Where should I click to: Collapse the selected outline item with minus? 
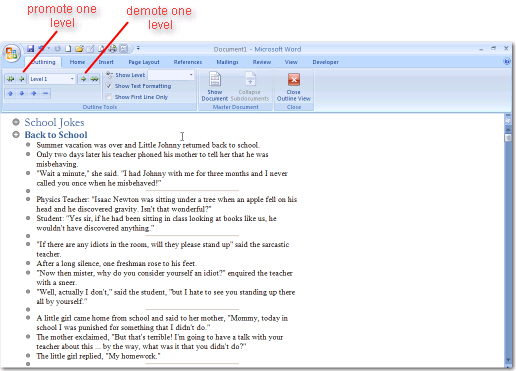[x=45, y=93]
